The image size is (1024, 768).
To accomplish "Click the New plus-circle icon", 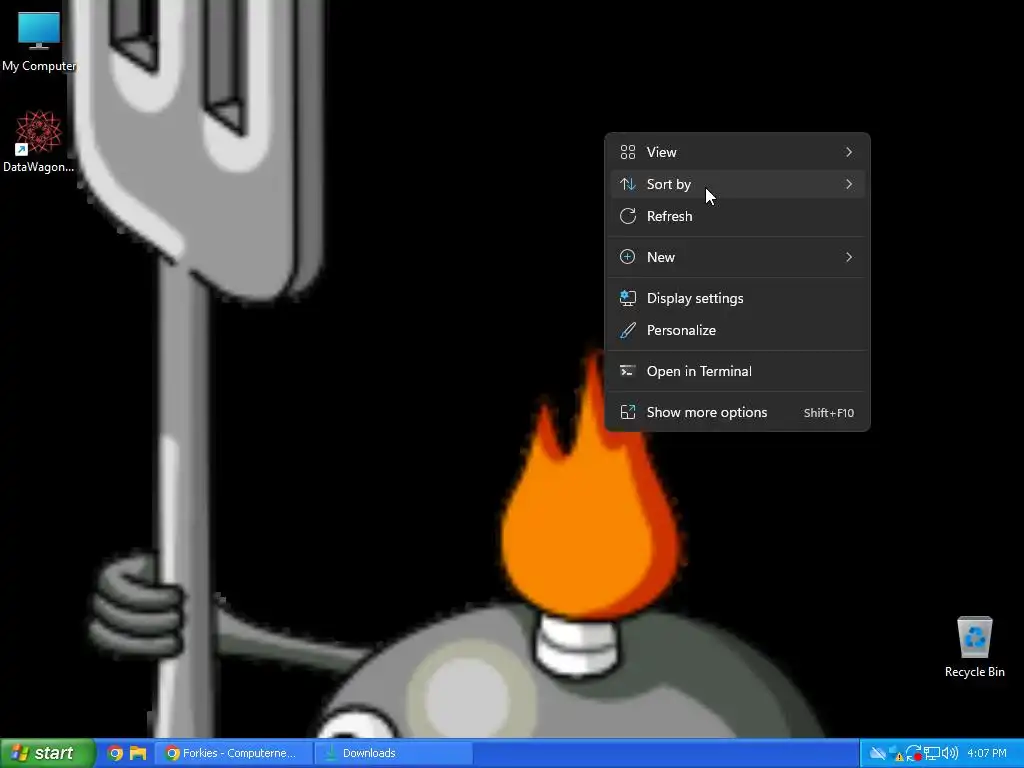I will (628, 257).
